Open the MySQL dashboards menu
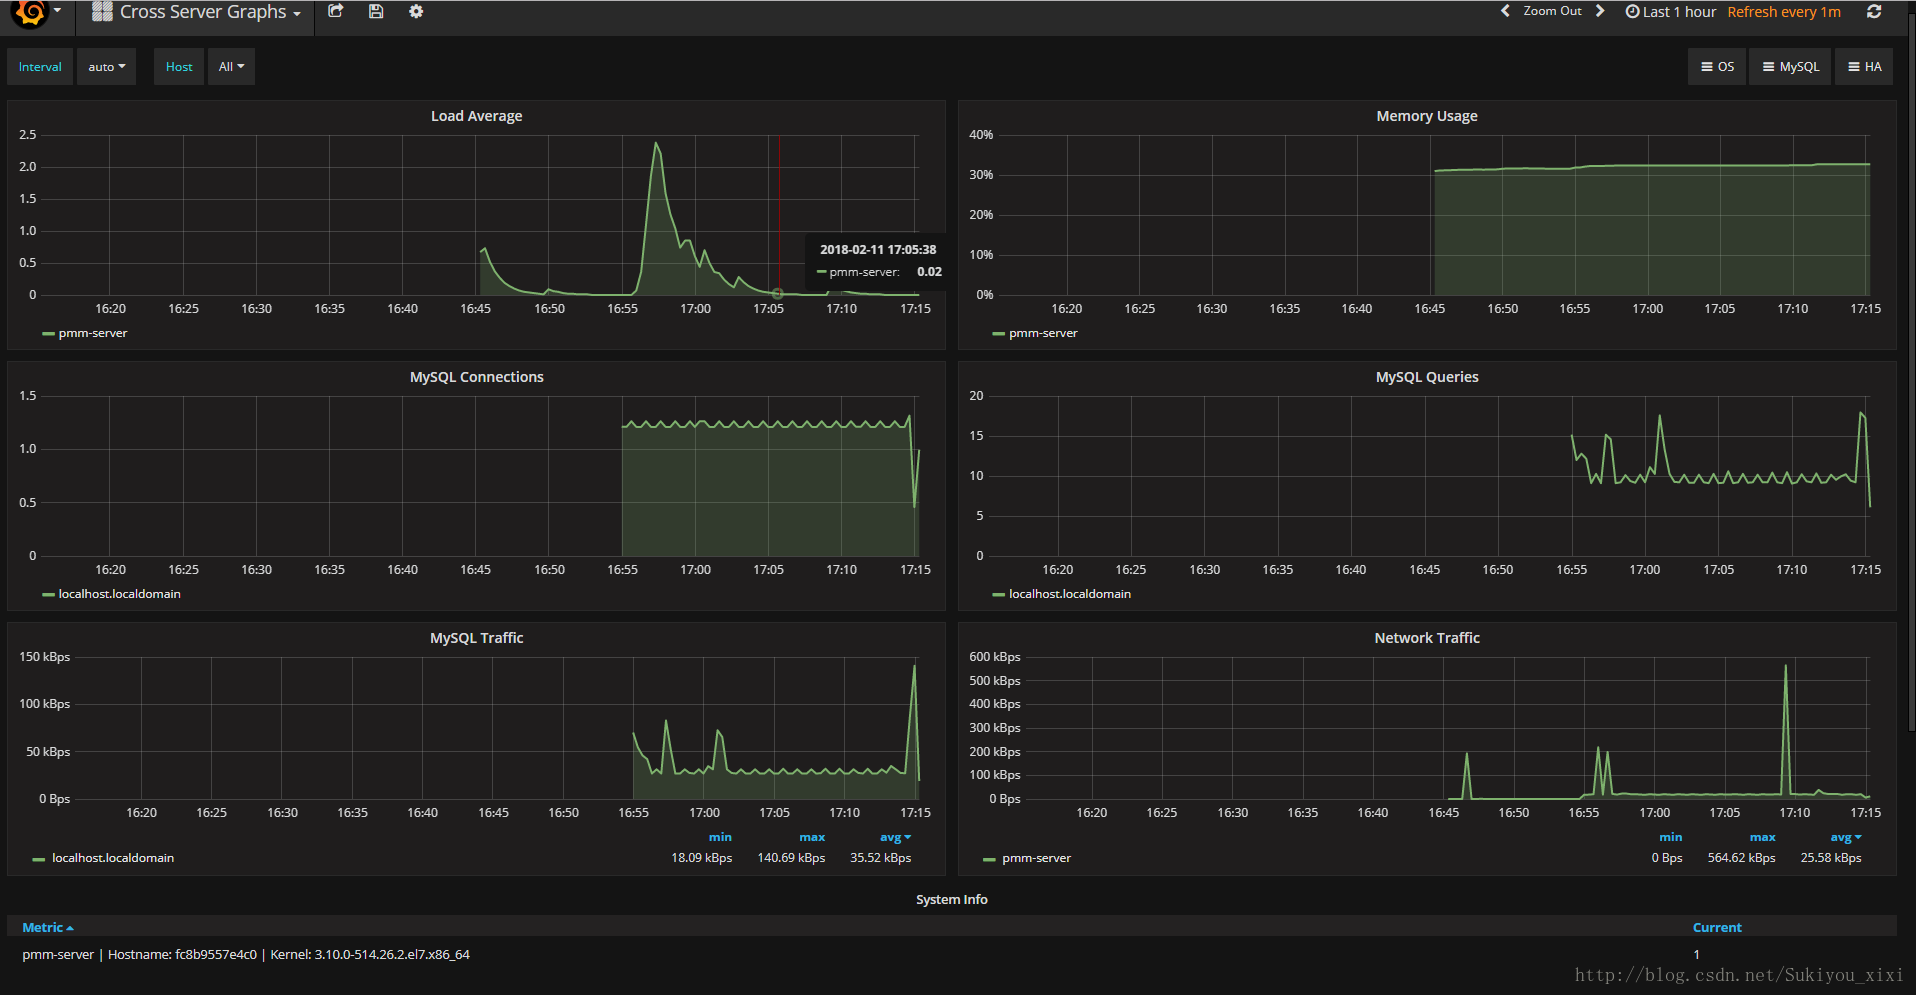 (x=1790, y=67)
